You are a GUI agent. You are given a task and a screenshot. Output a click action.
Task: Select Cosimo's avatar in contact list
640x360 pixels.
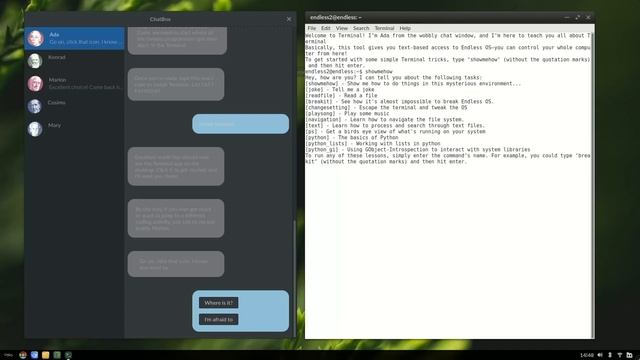35,106
